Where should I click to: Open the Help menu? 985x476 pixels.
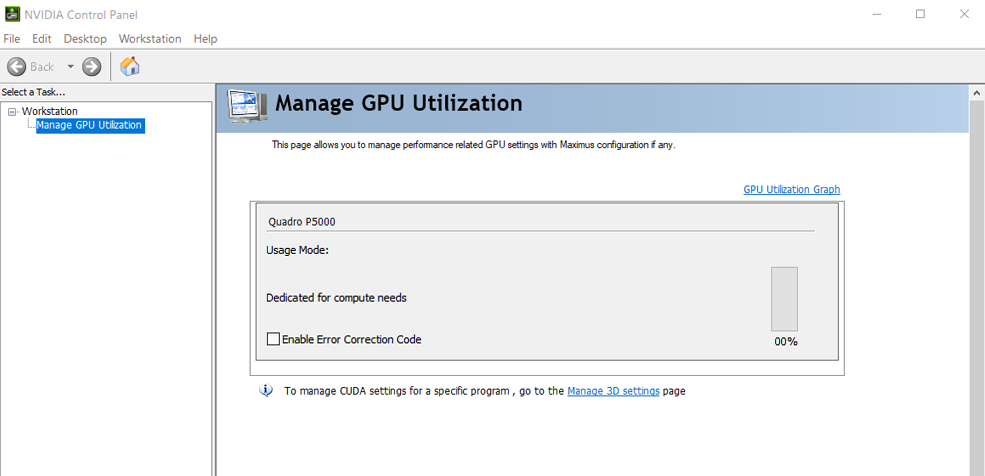[x=205, y=39]
